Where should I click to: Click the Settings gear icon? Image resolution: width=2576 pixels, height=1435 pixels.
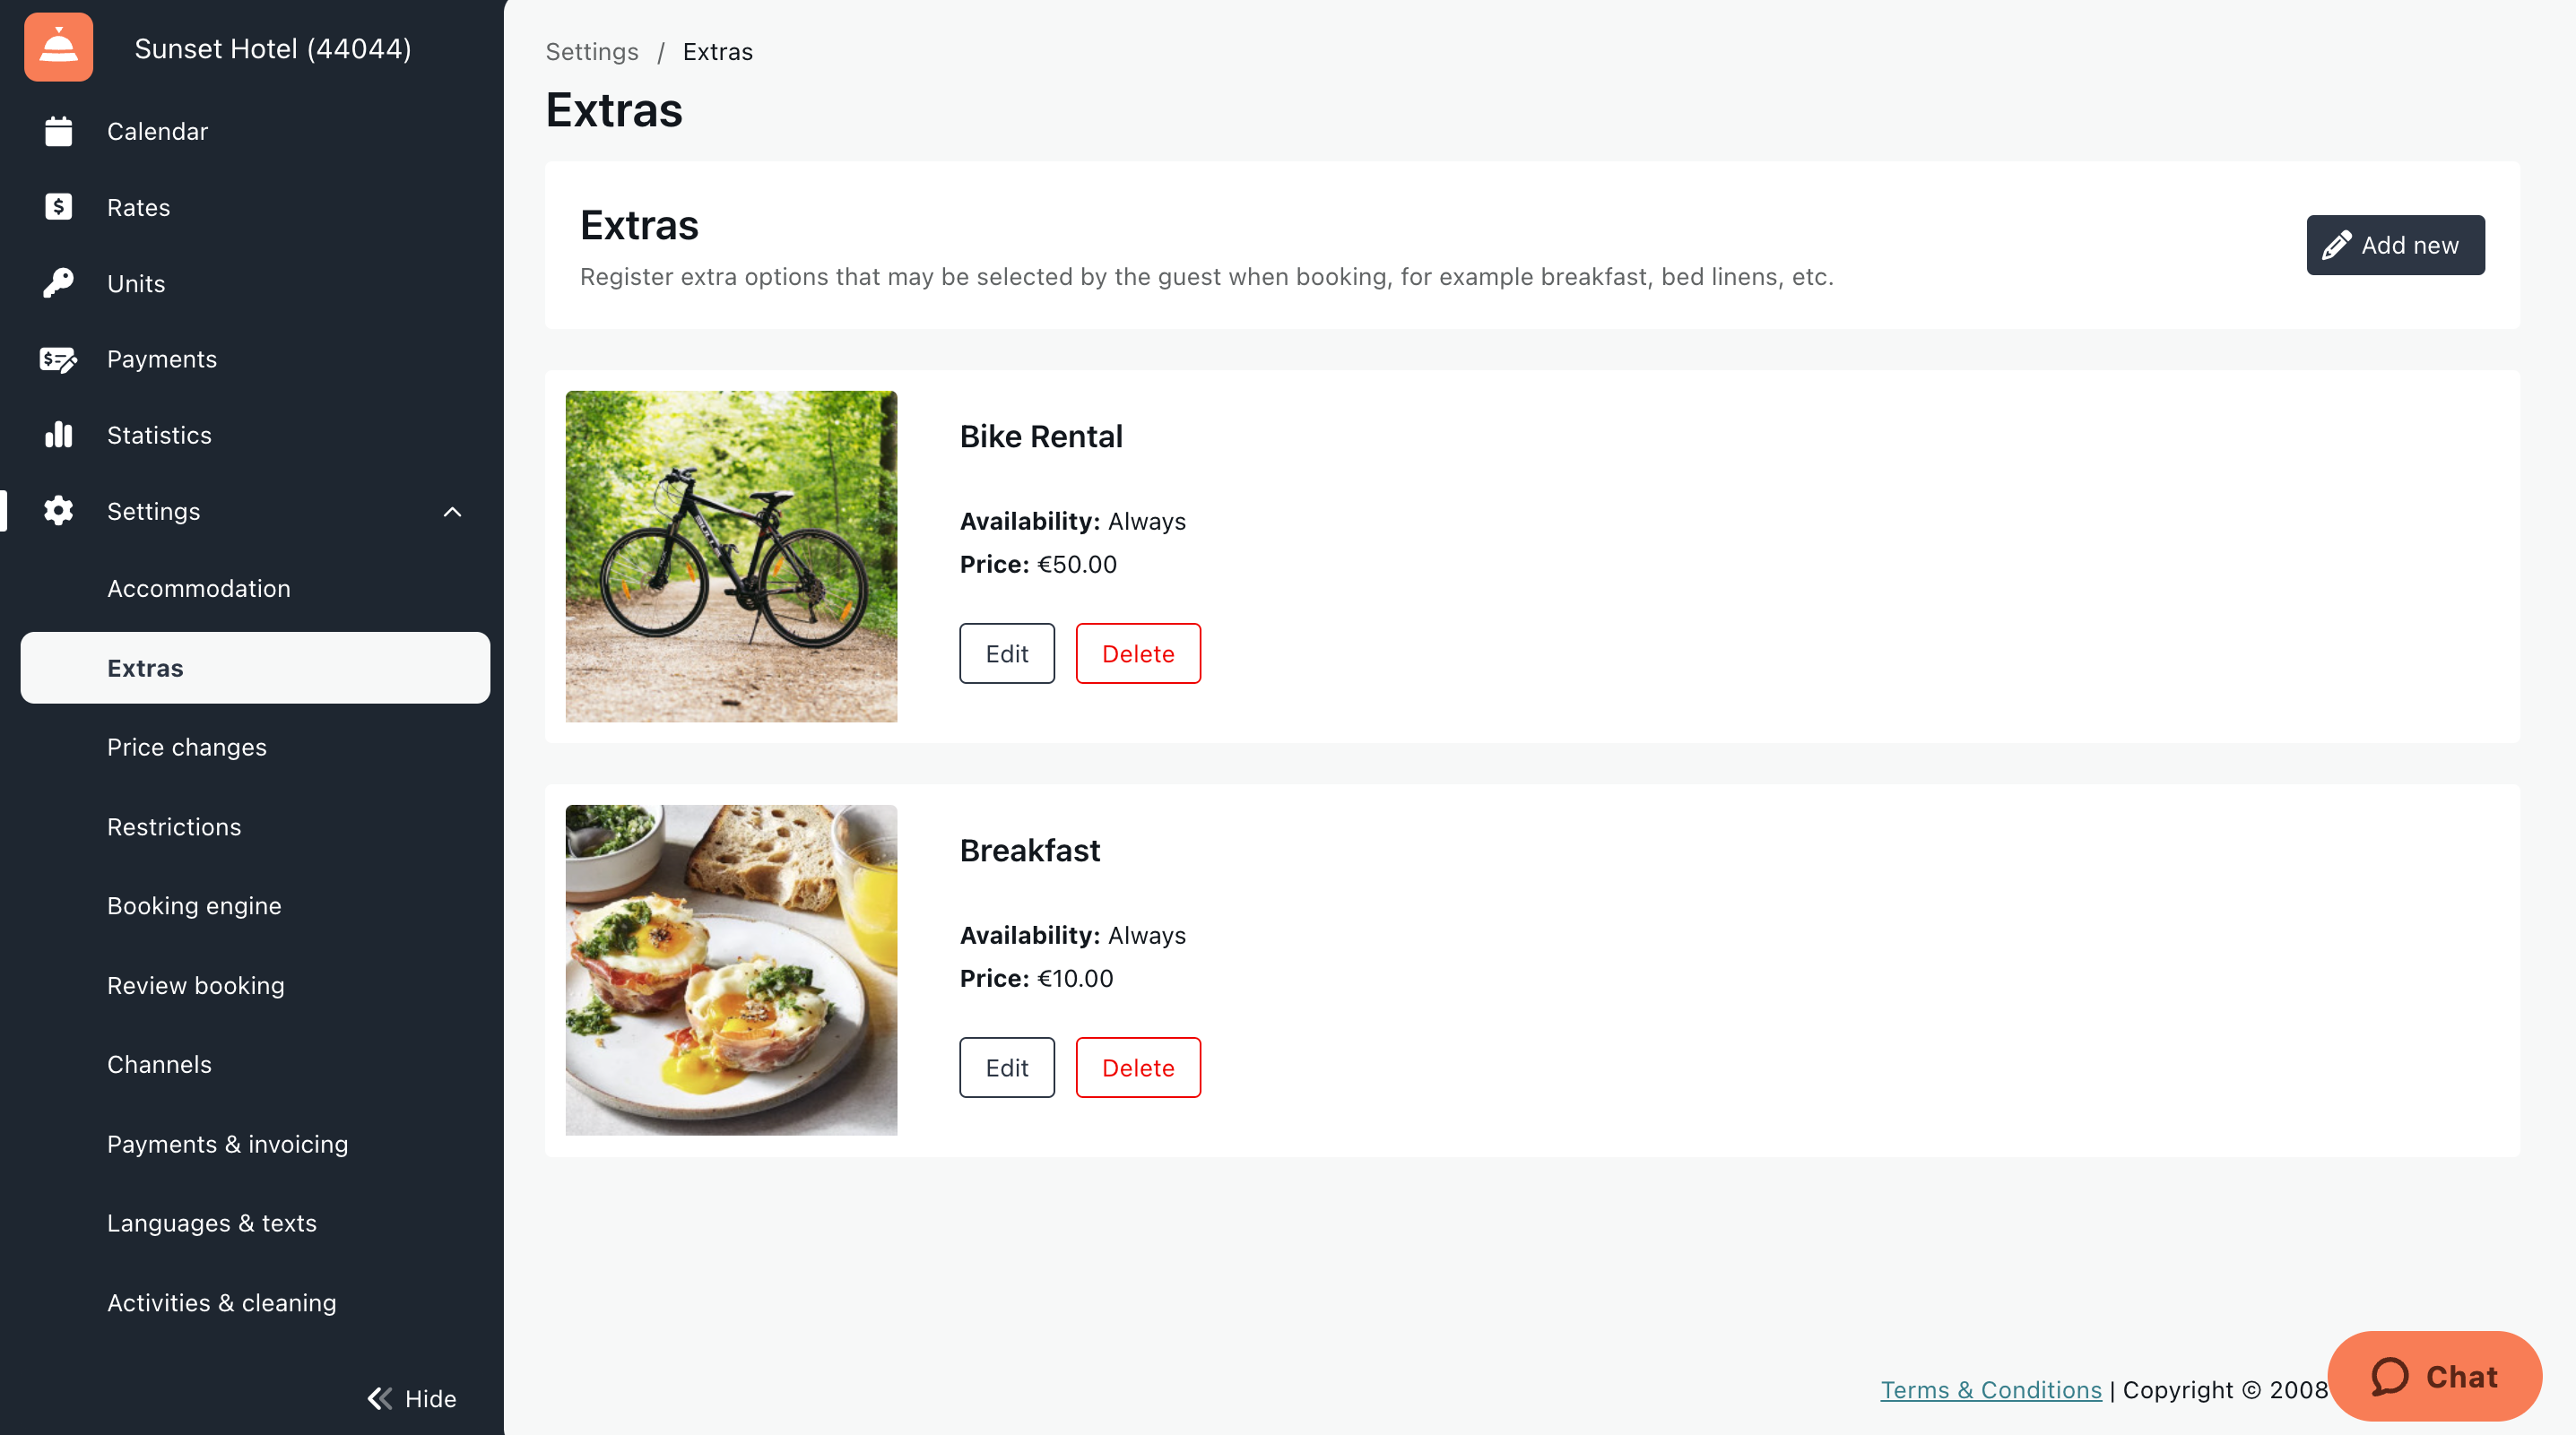[58, 511]
